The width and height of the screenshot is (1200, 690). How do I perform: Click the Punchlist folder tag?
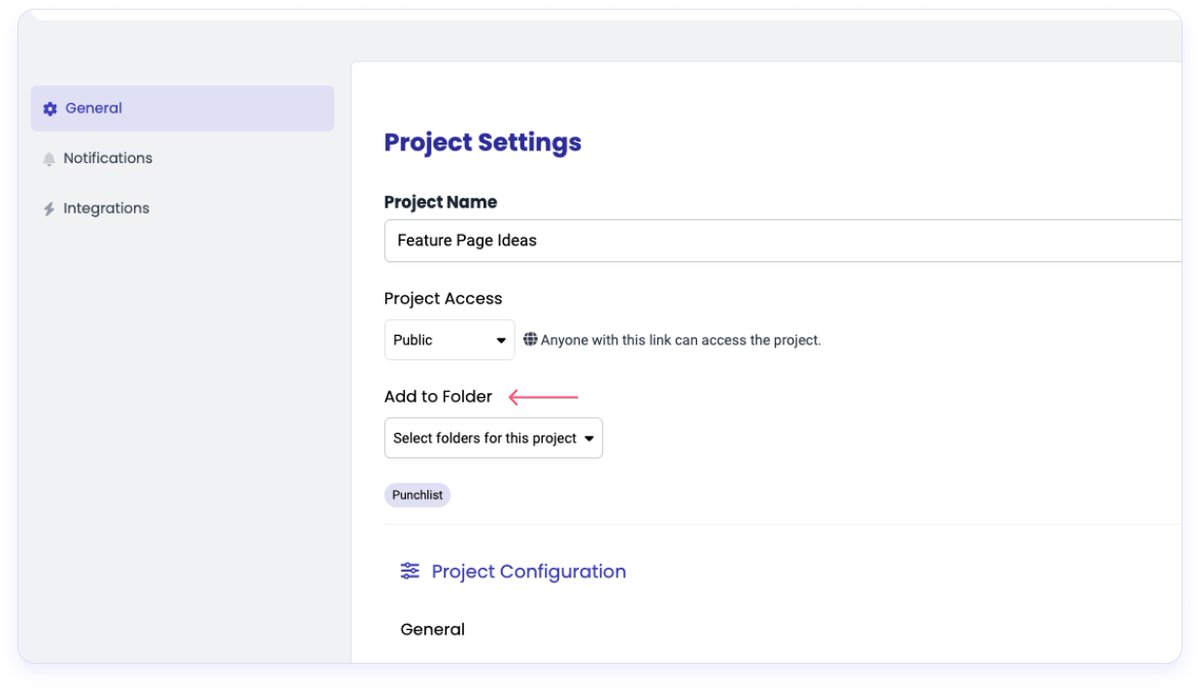click(417, 495)
